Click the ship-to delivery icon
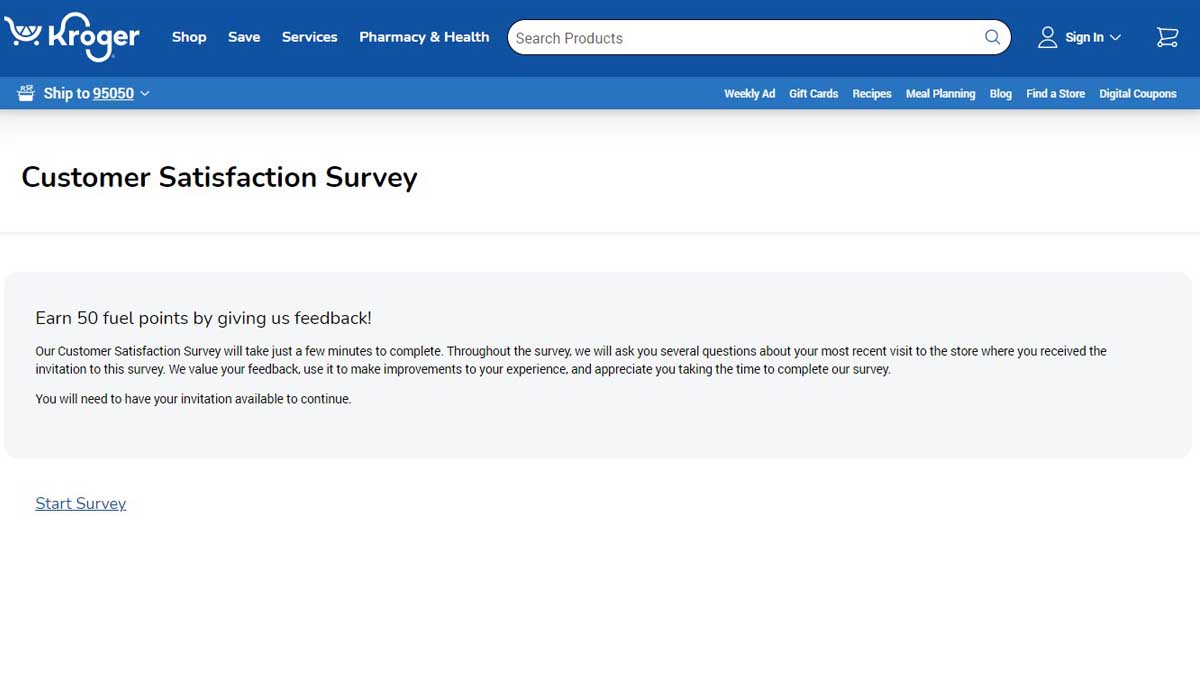 click(26, 93)
